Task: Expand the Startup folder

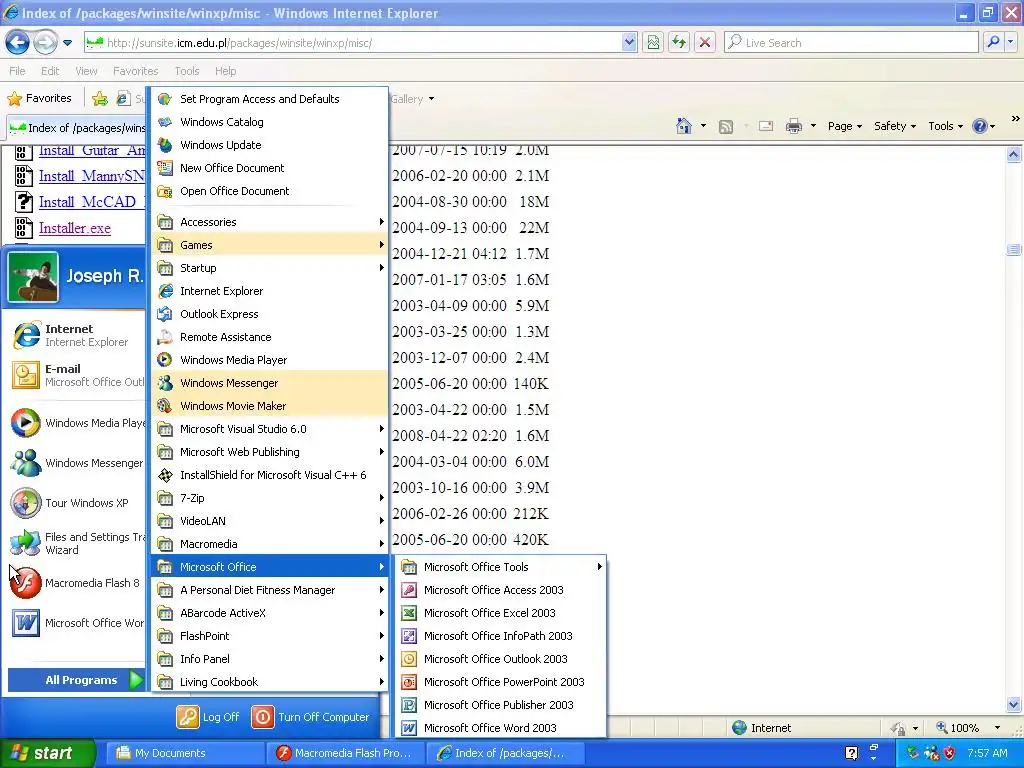Action: click(x=270, y=268)
